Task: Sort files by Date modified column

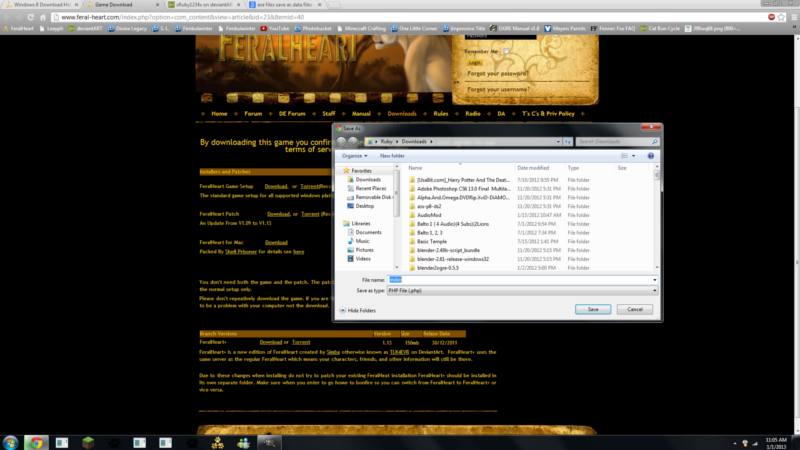Action: point(533,168)
